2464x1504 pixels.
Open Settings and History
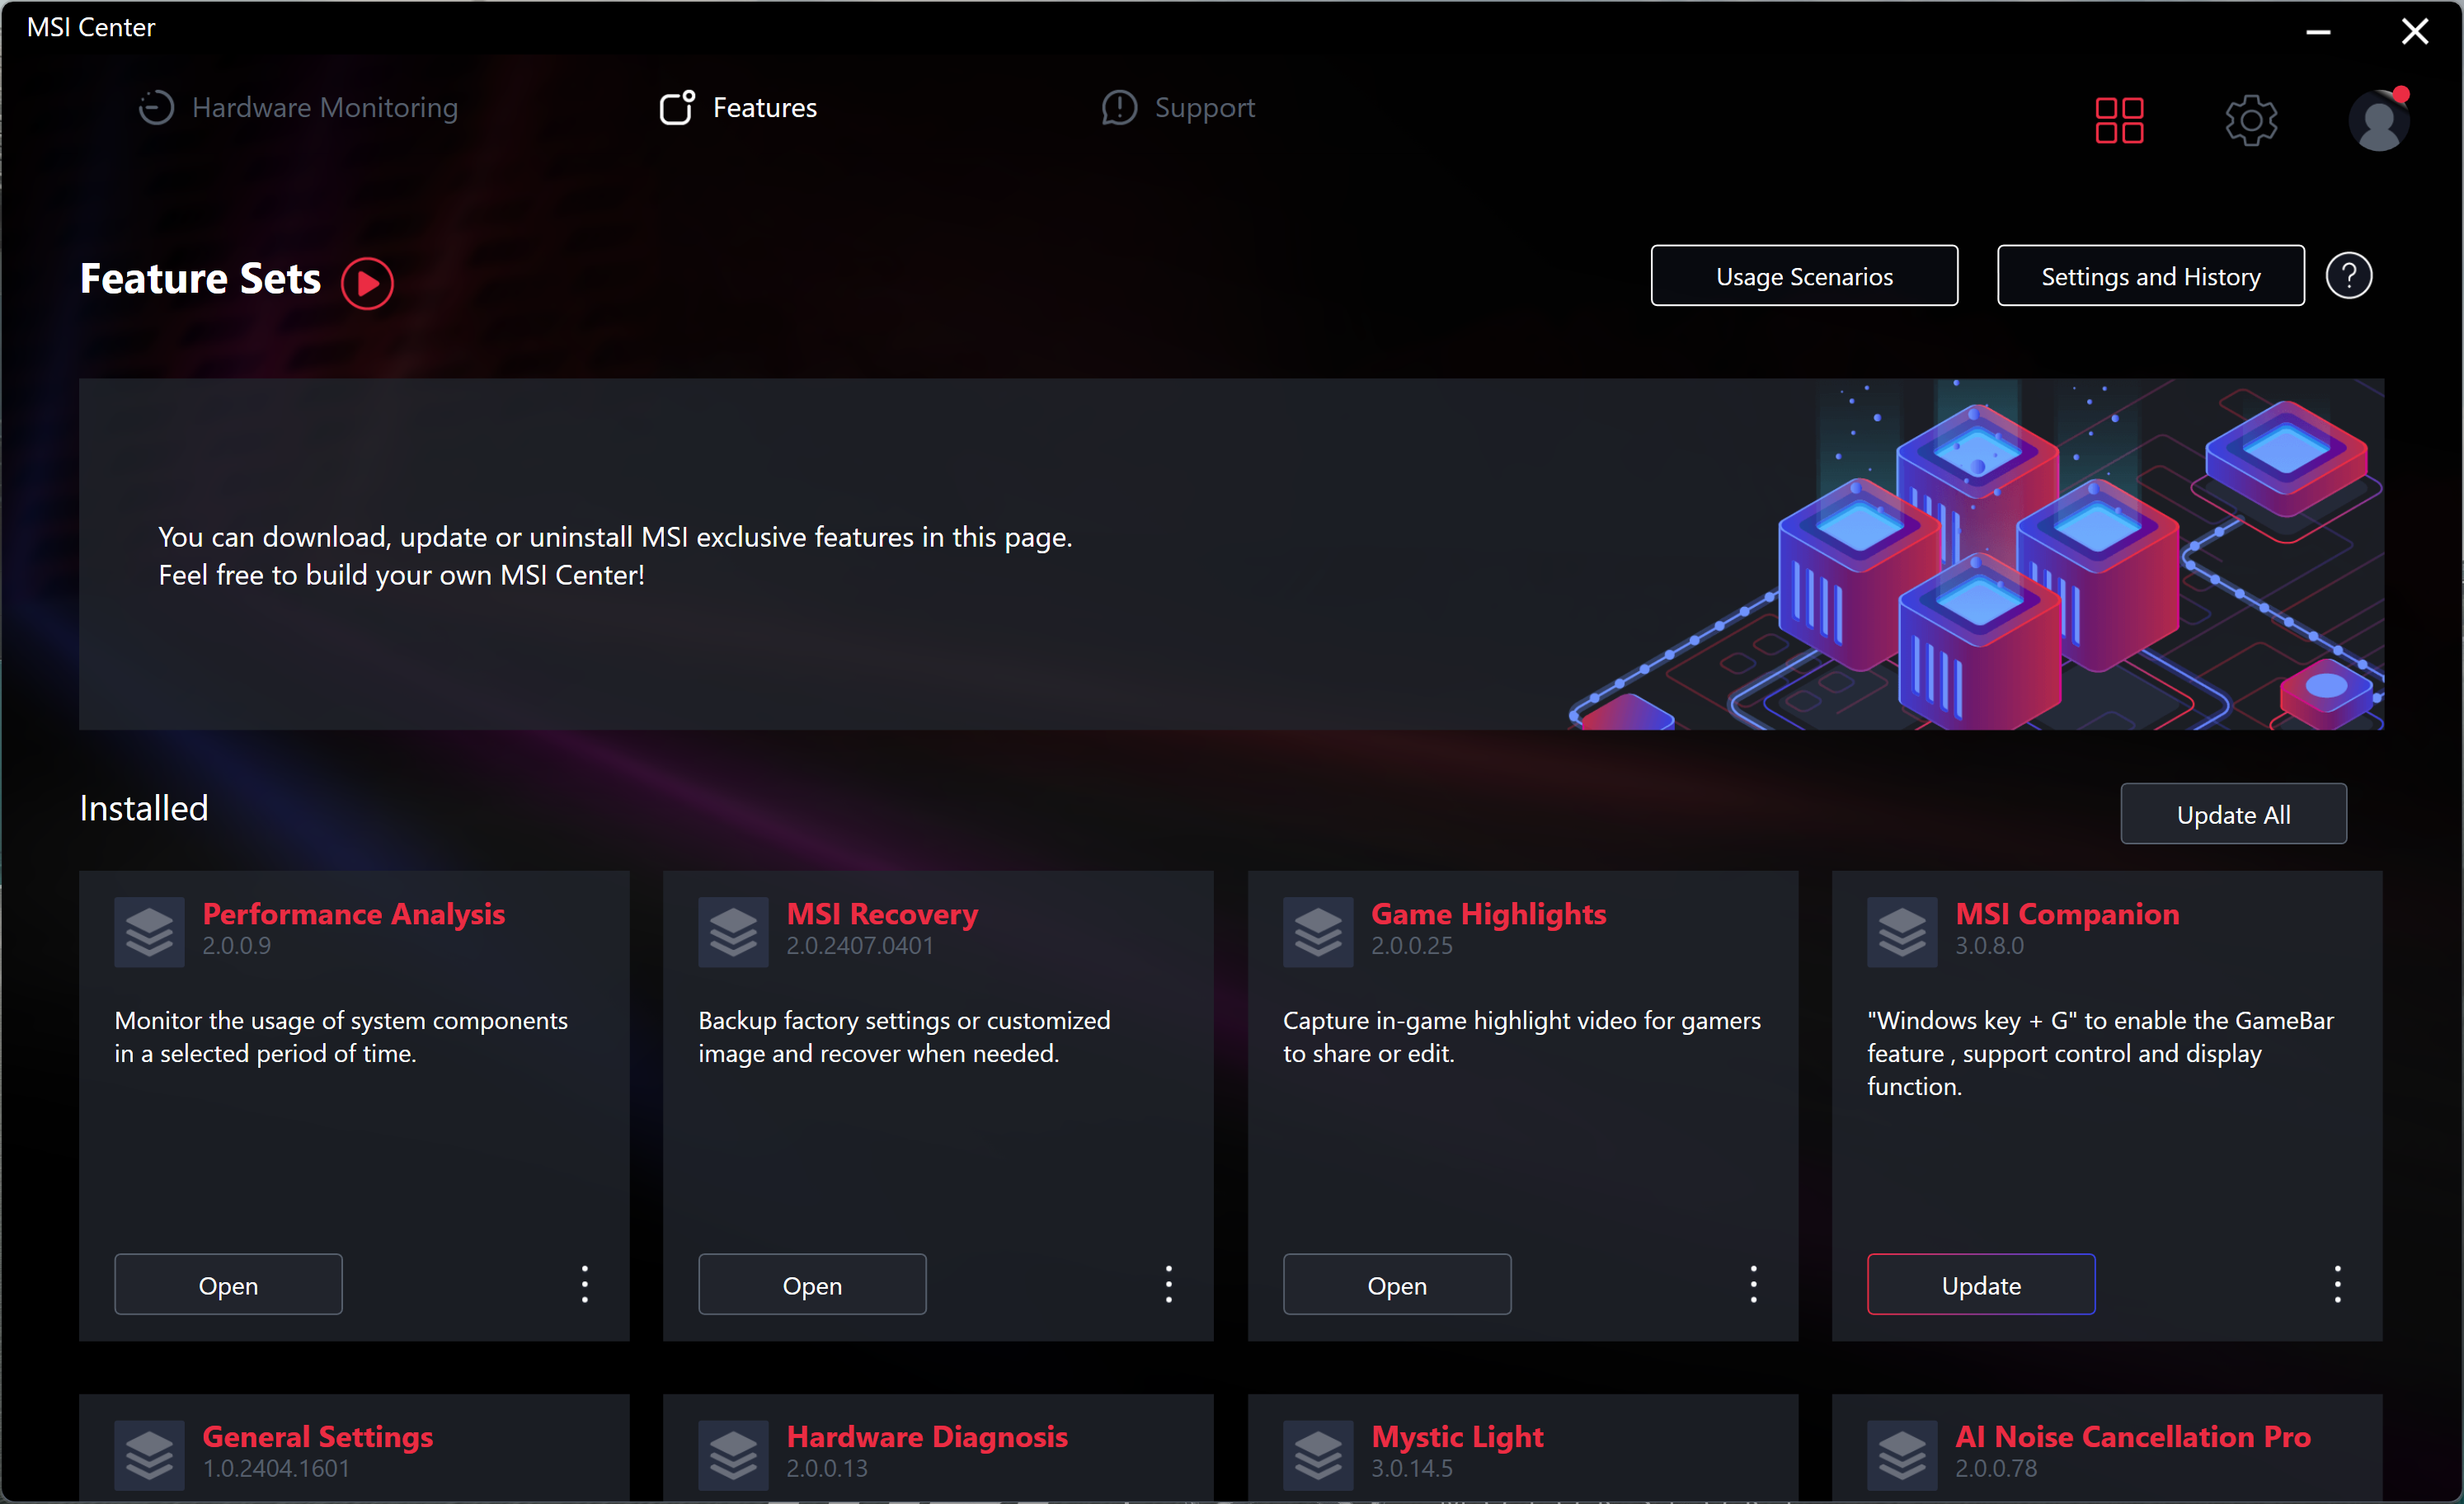2150,276
